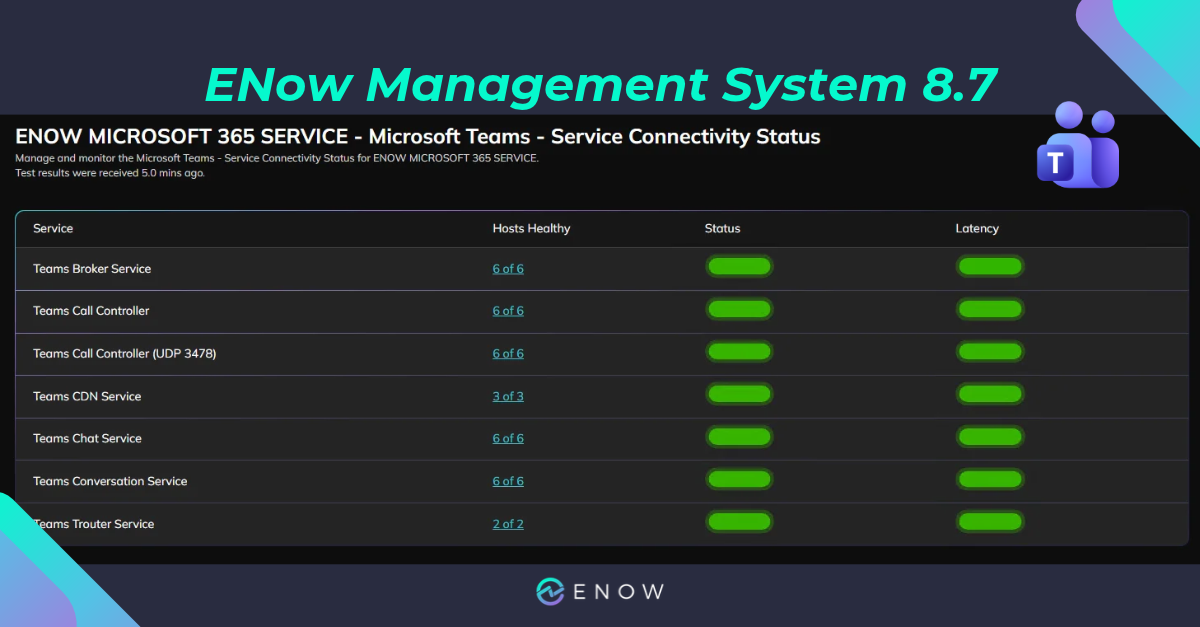Click the Latency indicator for Teams Trouter Service
The width and height of the screenshot is (1200, 627).
point(990,522)
